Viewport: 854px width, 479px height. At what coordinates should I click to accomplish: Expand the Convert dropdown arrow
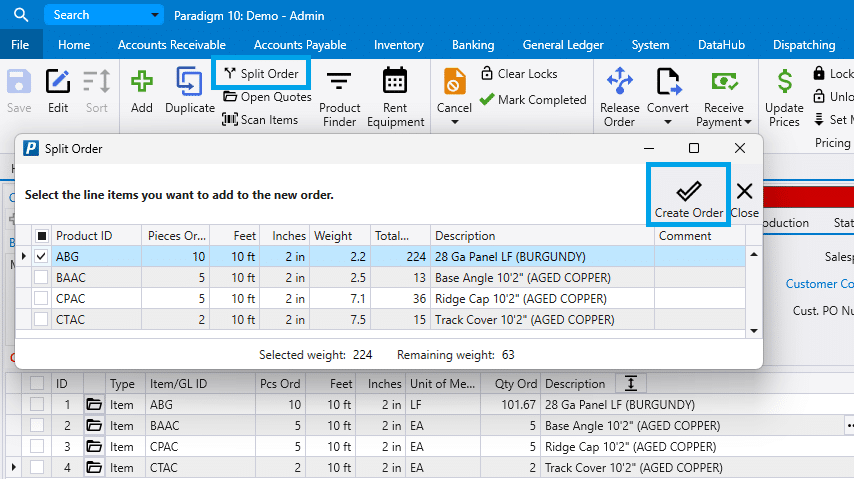click(668, 122)
